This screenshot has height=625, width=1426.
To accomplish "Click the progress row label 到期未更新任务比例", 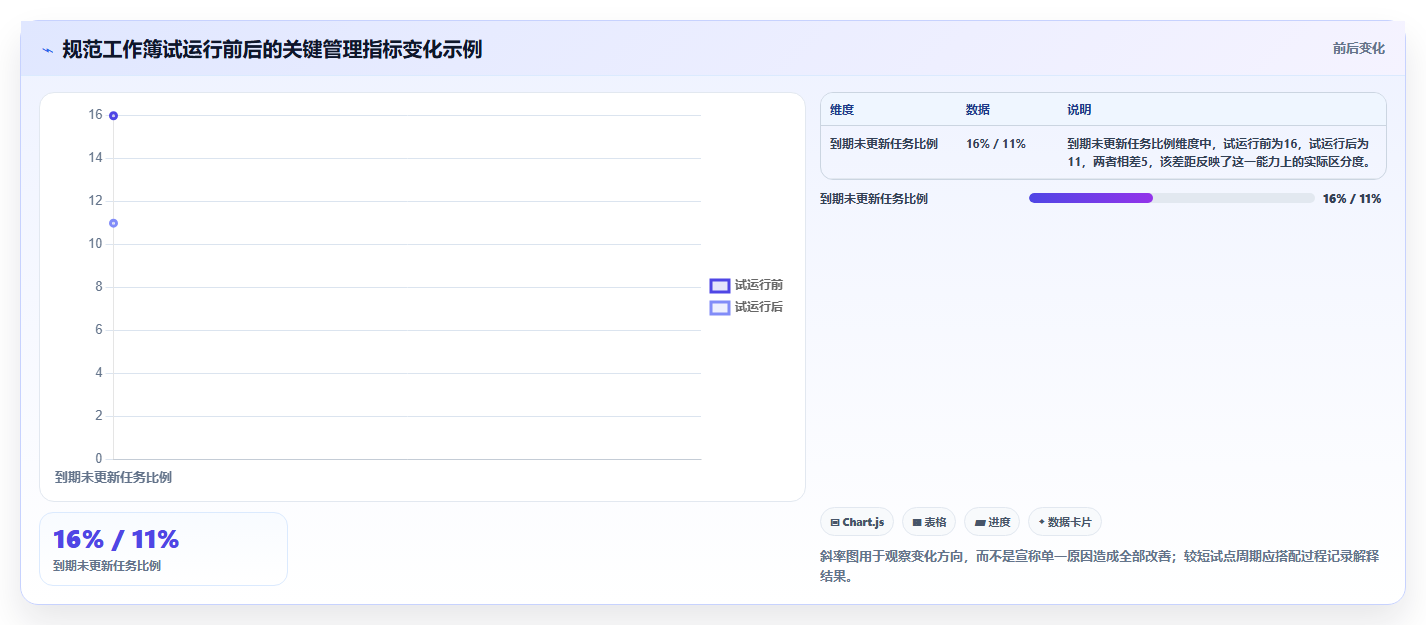I will click(874, 199).
